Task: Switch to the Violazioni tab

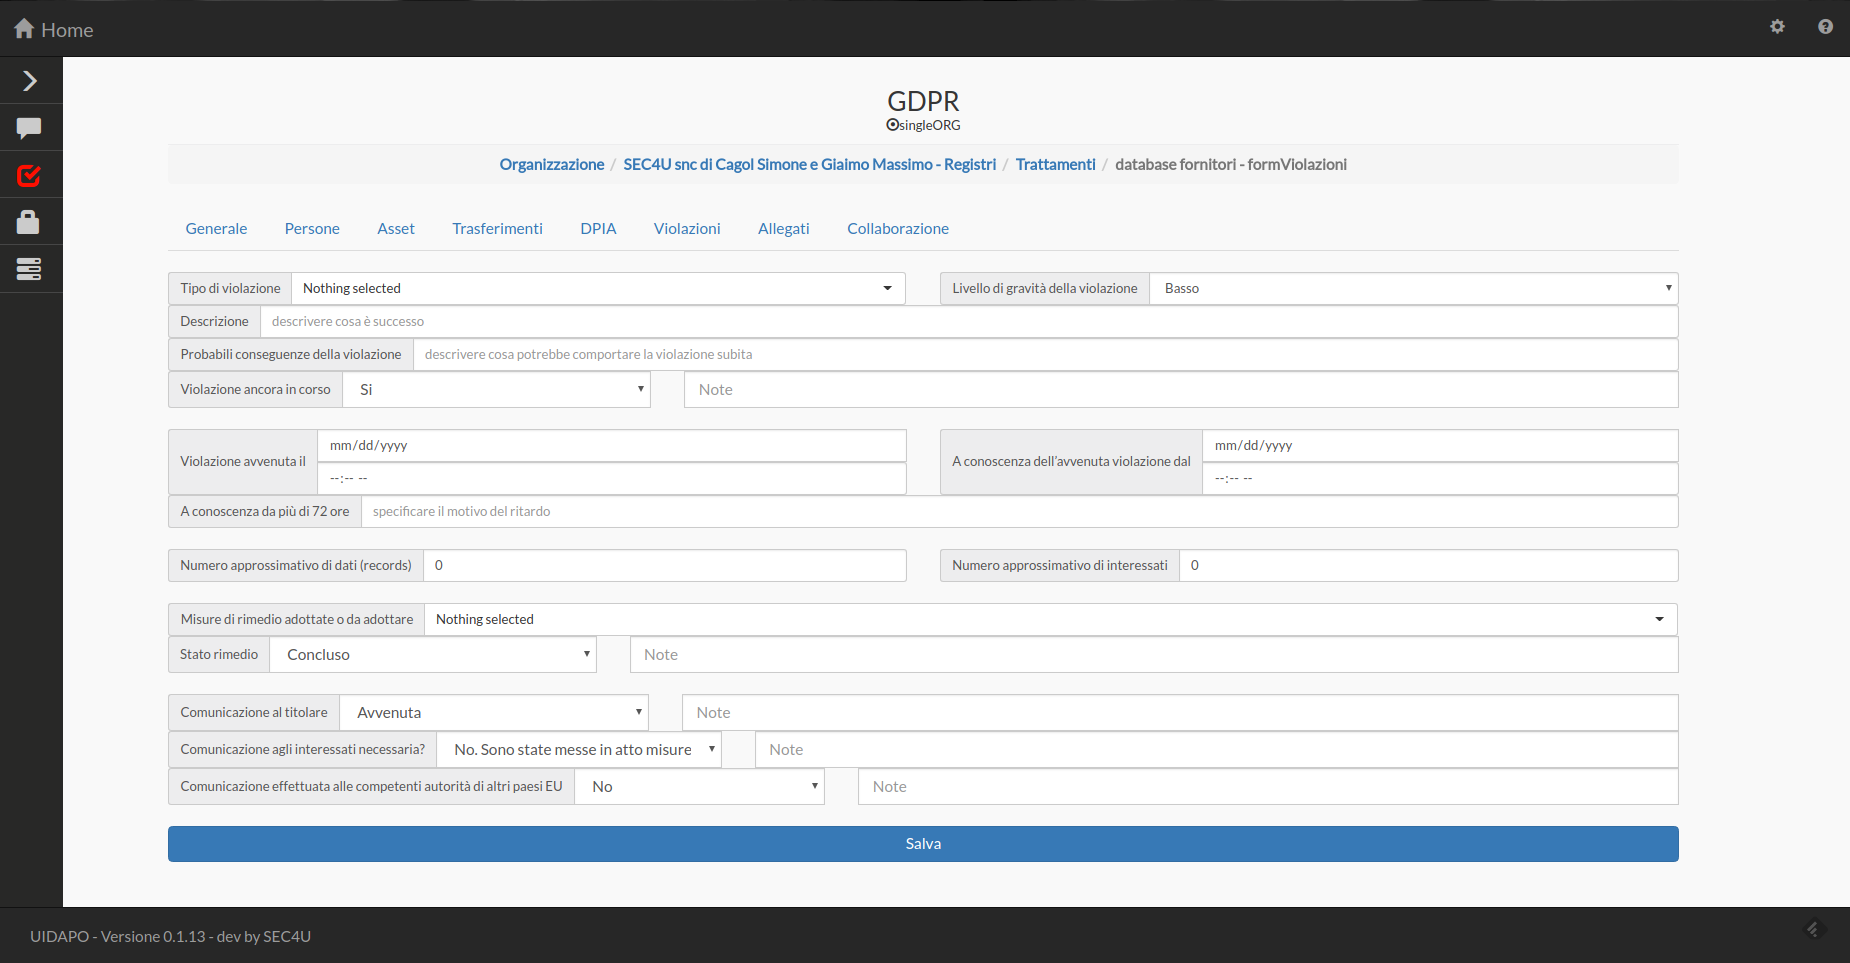Action: [x=687, y=229]
